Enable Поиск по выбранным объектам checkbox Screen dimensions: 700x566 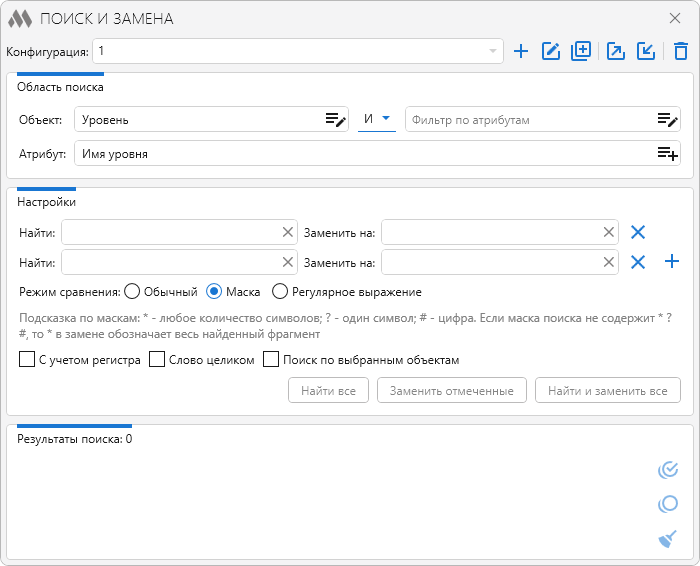[270, 360]
